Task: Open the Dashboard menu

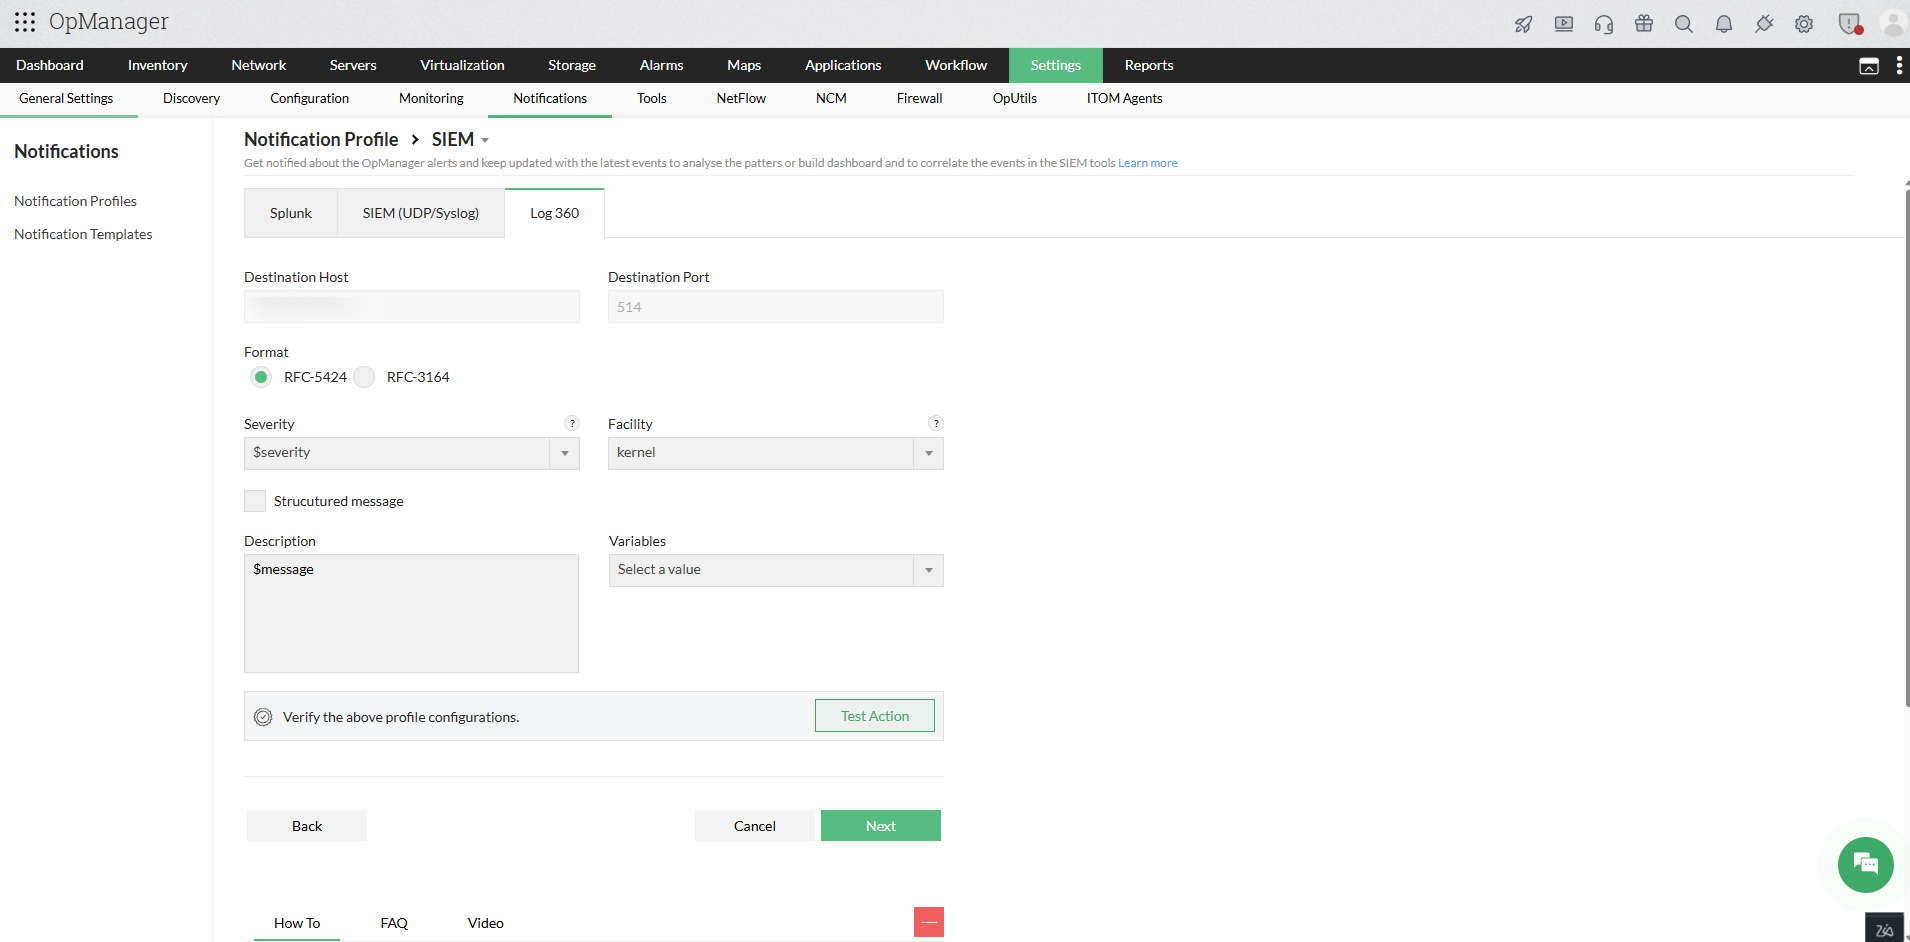Action: click(50, 65)
